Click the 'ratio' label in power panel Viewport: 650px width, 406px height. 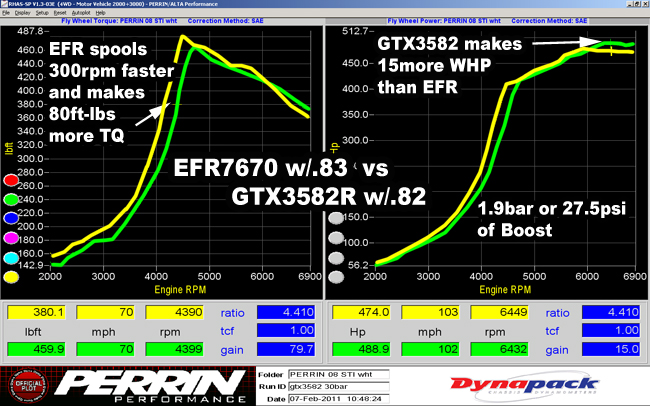coord(557,313)
